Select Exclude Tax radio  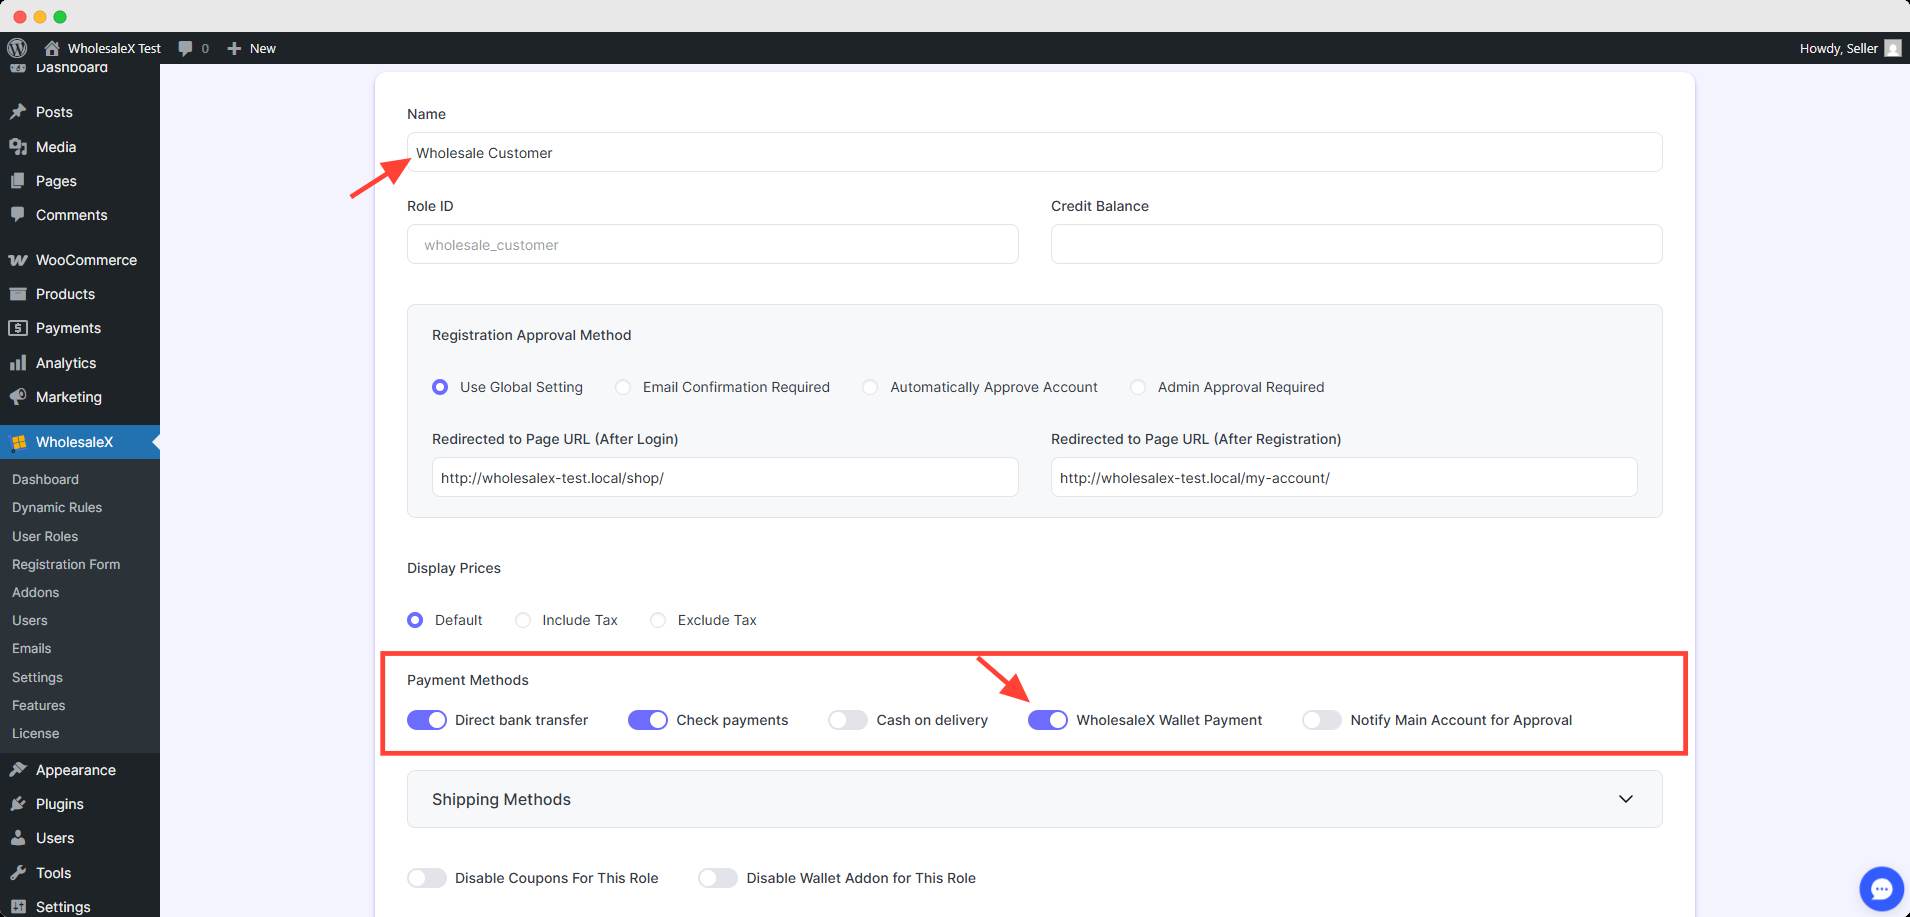tap(658, 620)
